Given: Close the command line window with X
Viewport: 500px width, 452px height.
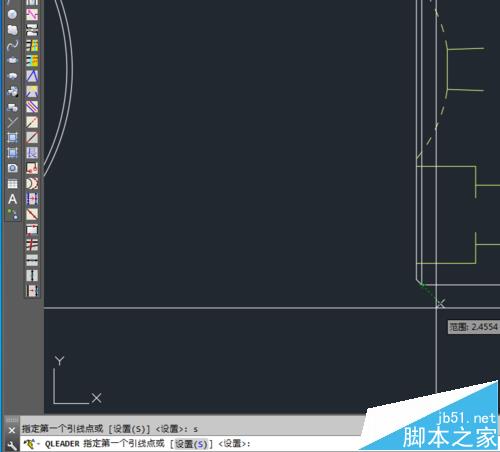Looking at the screenshot, I should point(12,430).
